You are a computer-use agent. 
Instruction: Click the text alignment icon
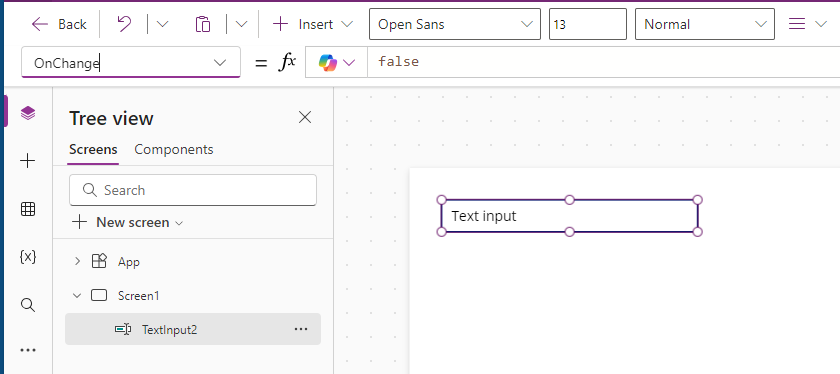(797, 24)
